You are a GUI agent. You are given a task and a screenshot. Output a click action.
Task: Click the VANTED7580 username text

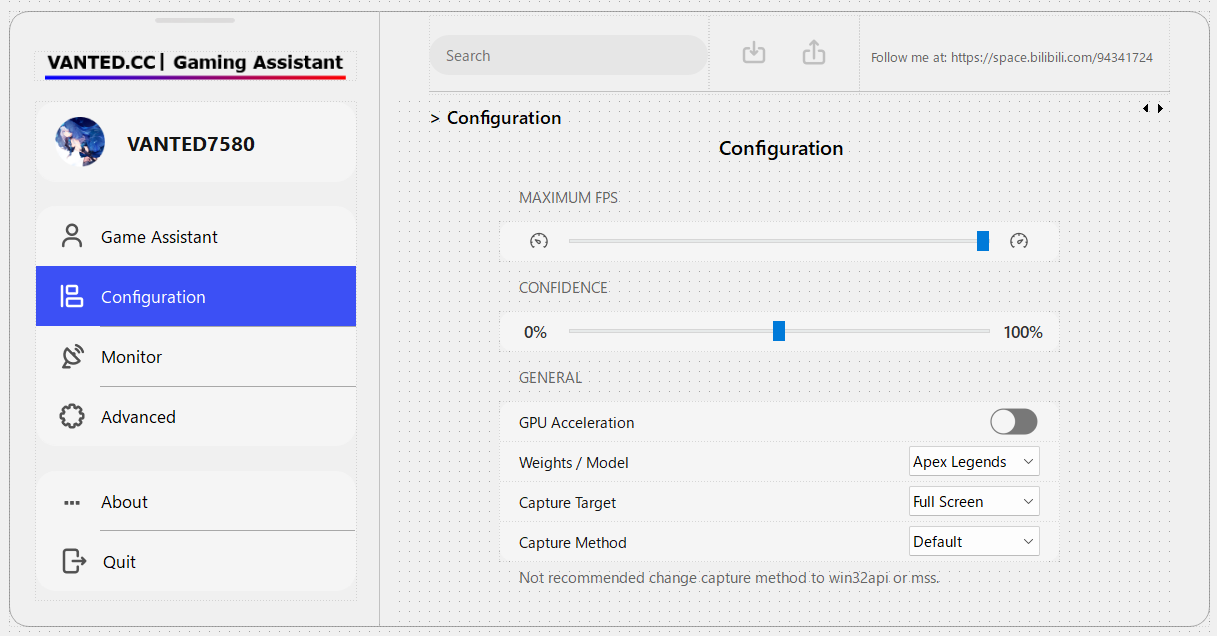tap(191, 143)
